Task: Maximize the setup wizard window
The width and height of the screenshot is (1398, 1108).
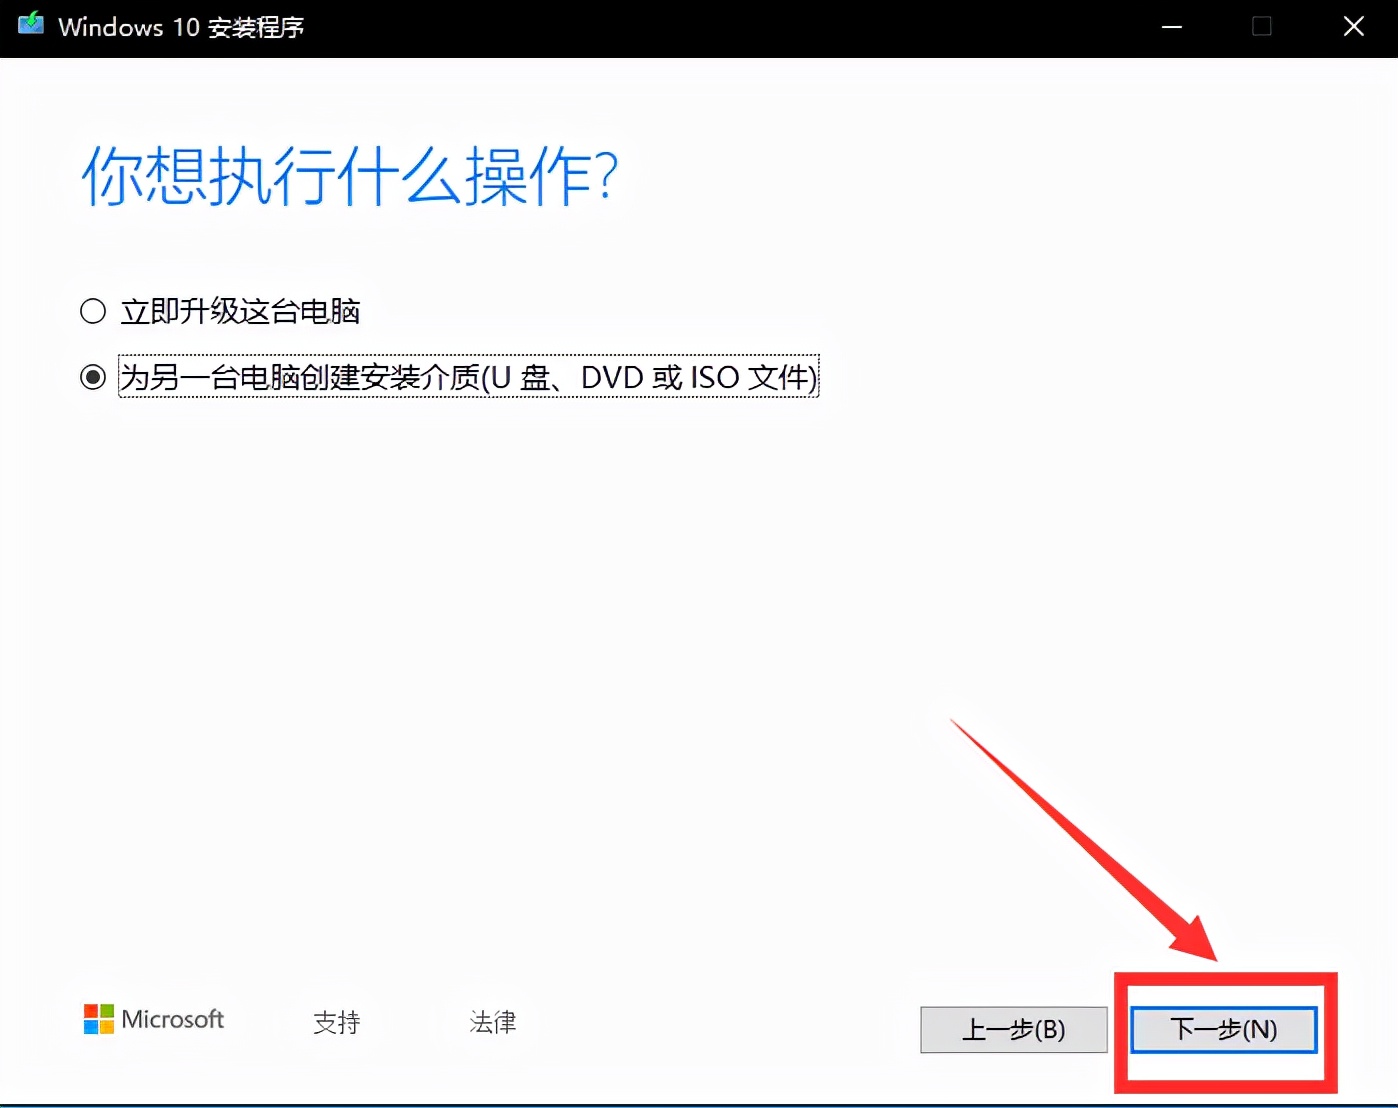Action: (1261, 26)
